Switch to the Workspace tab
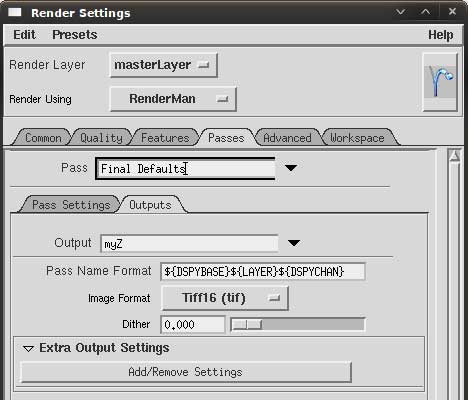The height and width of the screenshot is (400, 468). coord(357,138)
